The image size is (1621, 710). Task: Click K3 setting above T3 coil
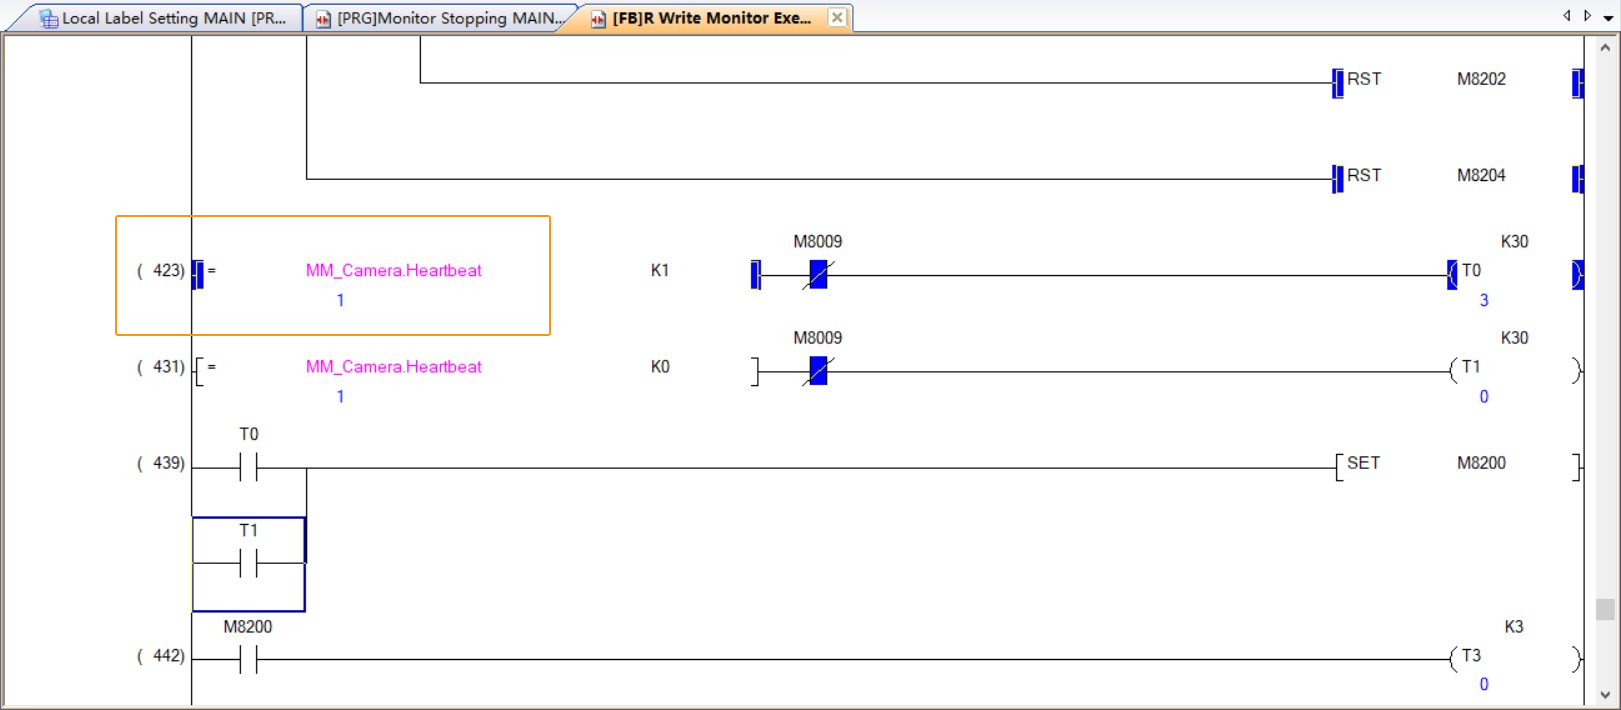click(1514, 627)
